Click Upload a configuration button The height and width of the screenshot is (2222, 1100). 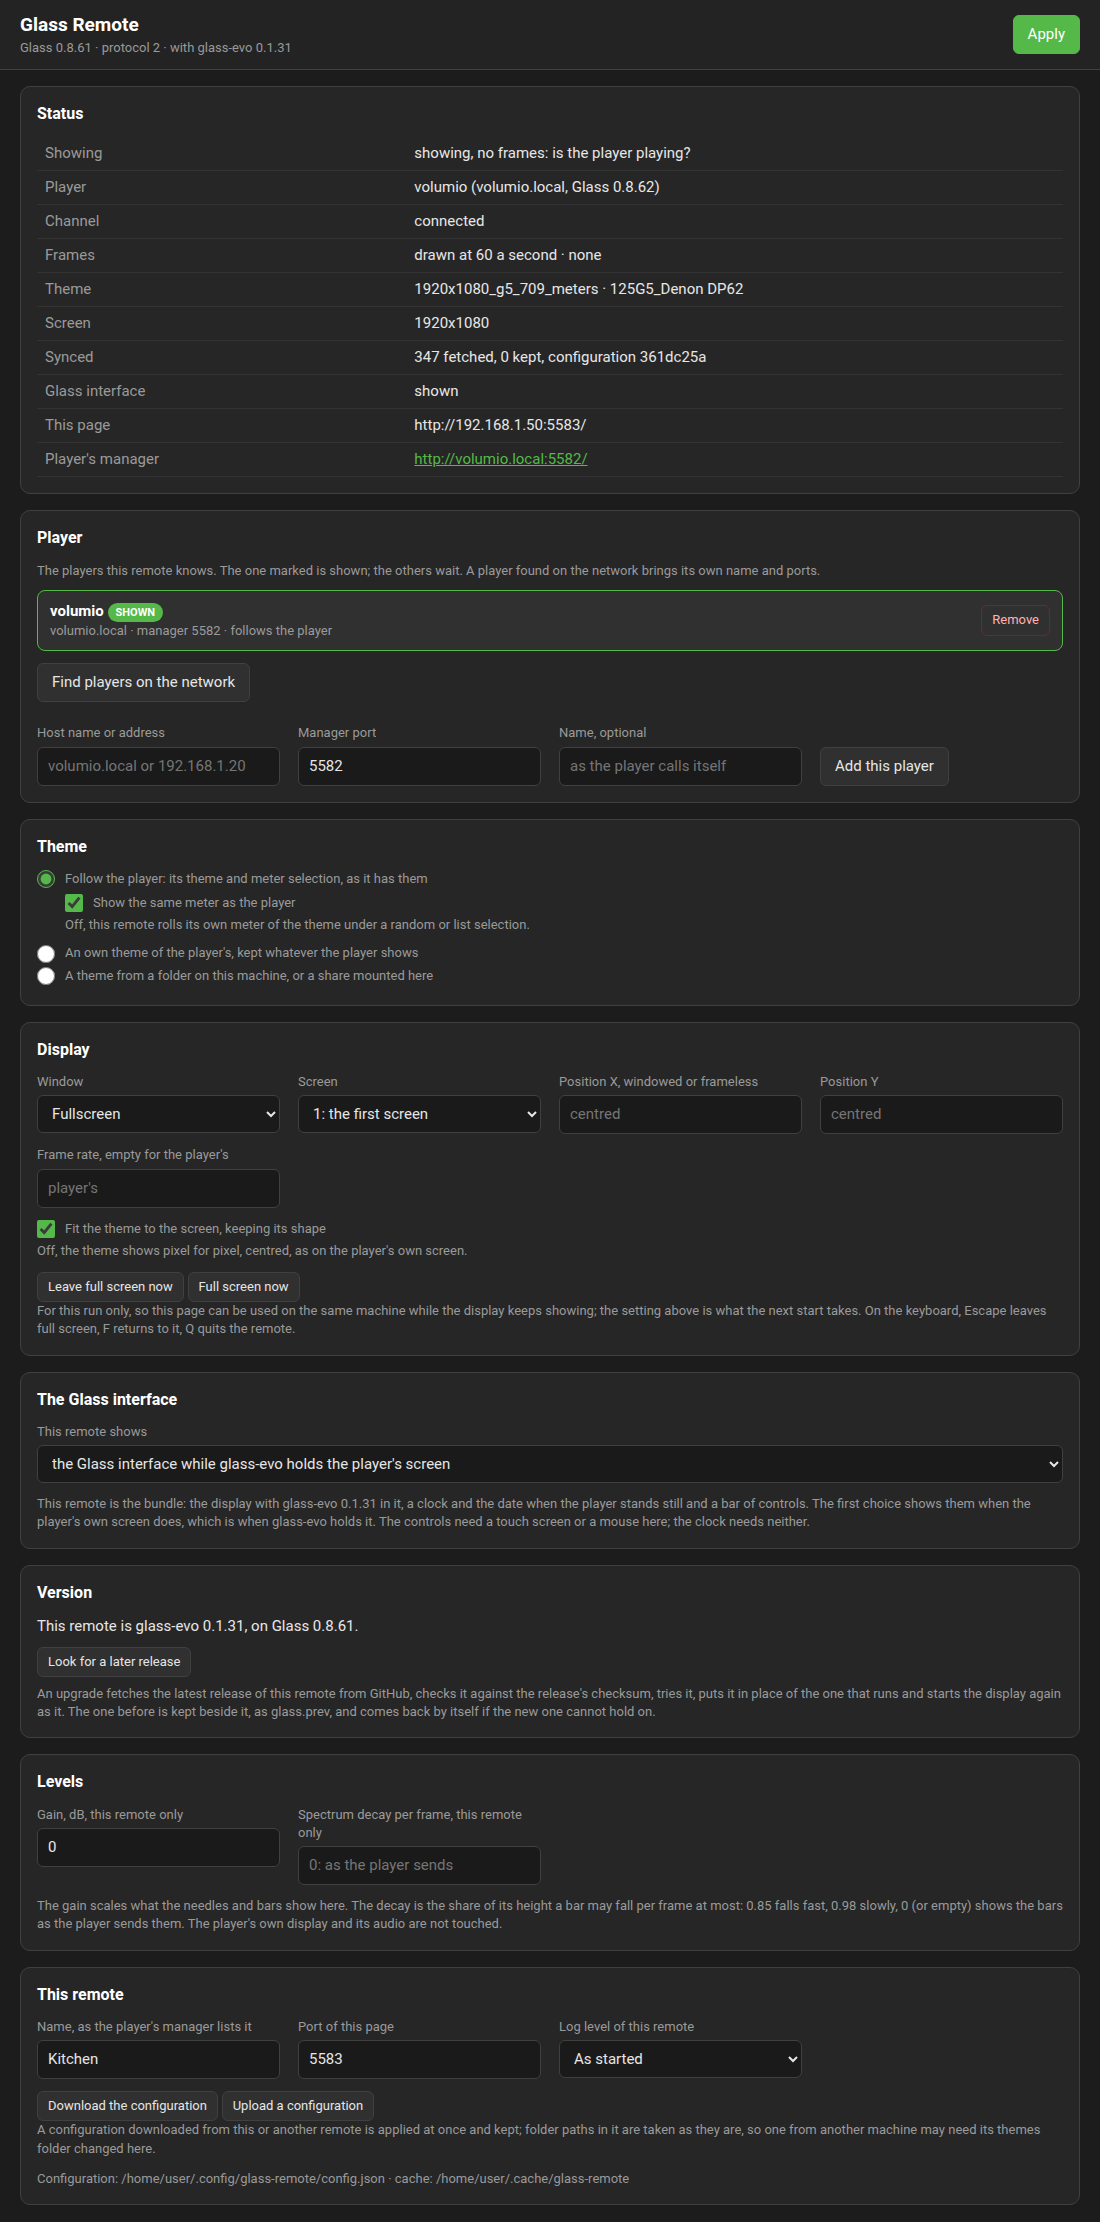point(298,2106)
